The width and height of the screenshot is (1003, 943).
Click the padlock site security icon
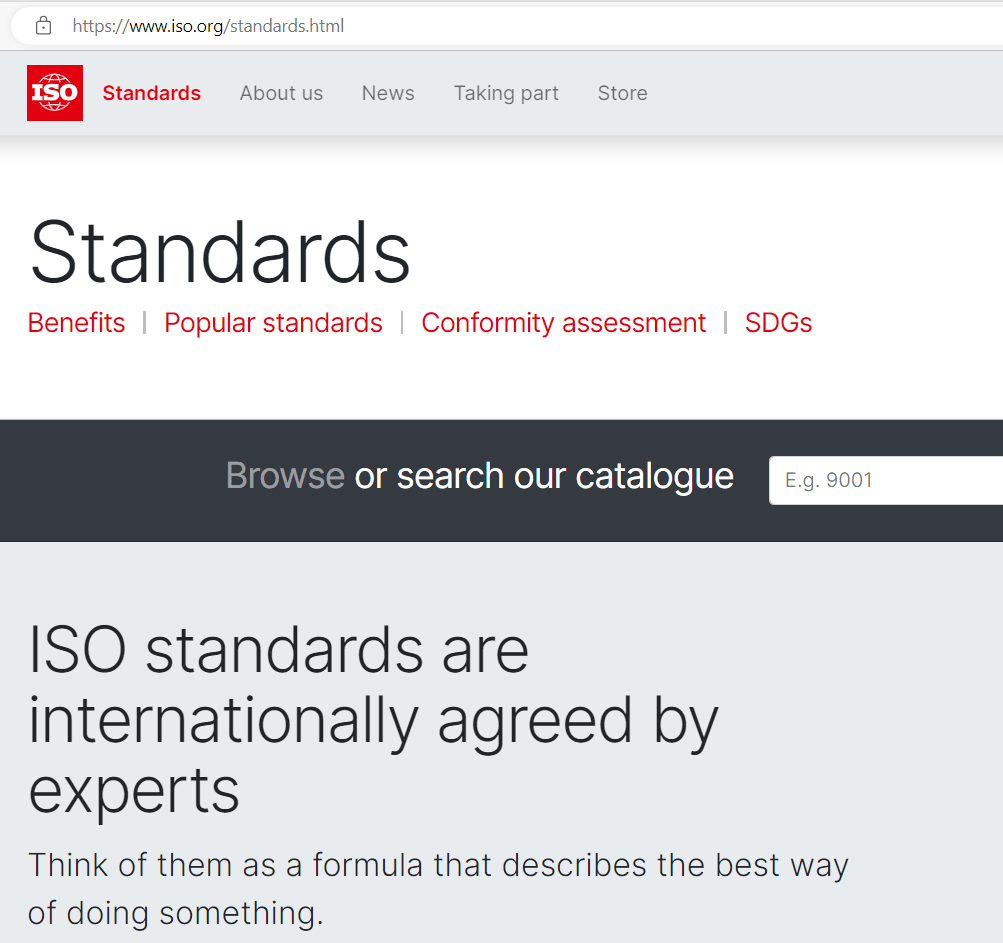click(43, 26)
